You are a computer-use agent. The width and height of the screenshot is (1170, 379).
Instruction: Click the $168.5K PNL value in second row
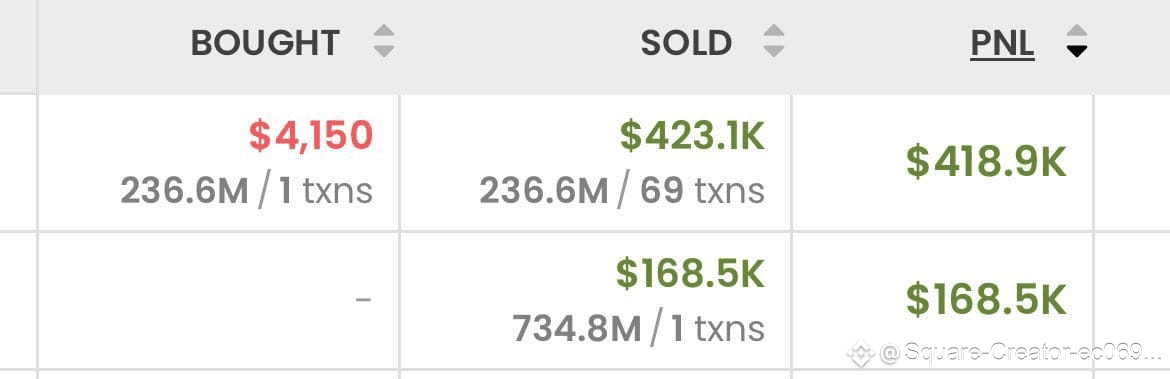click(x=986, y=300)
